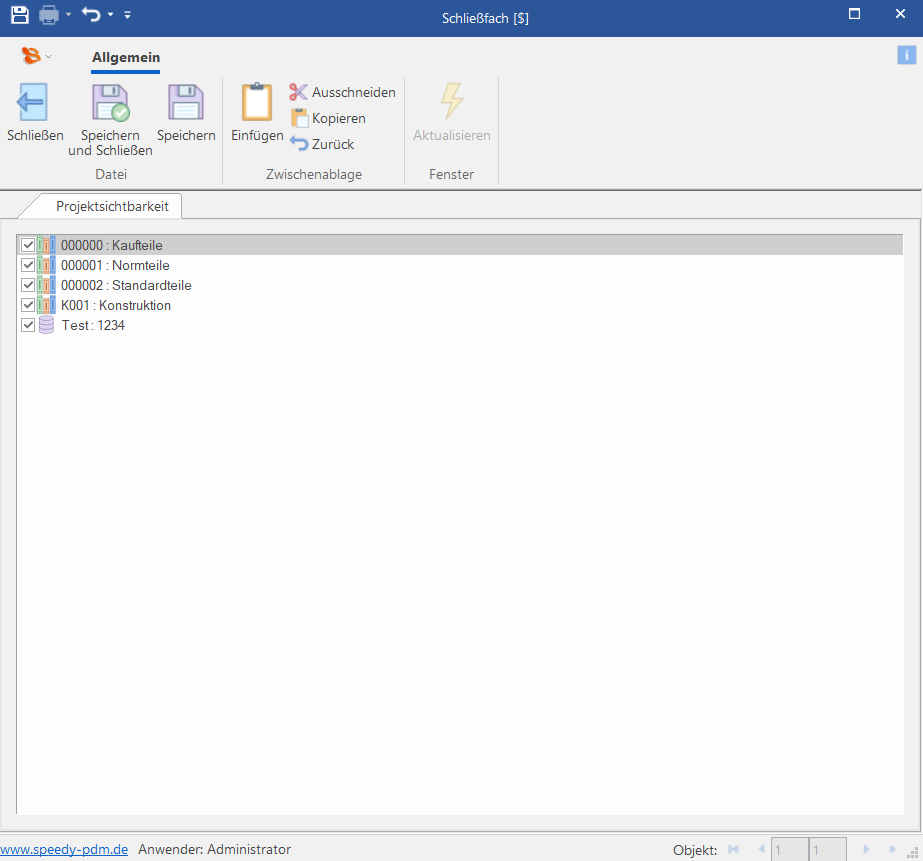Open the print dropdown arrow in title bar

coord(69,16)
